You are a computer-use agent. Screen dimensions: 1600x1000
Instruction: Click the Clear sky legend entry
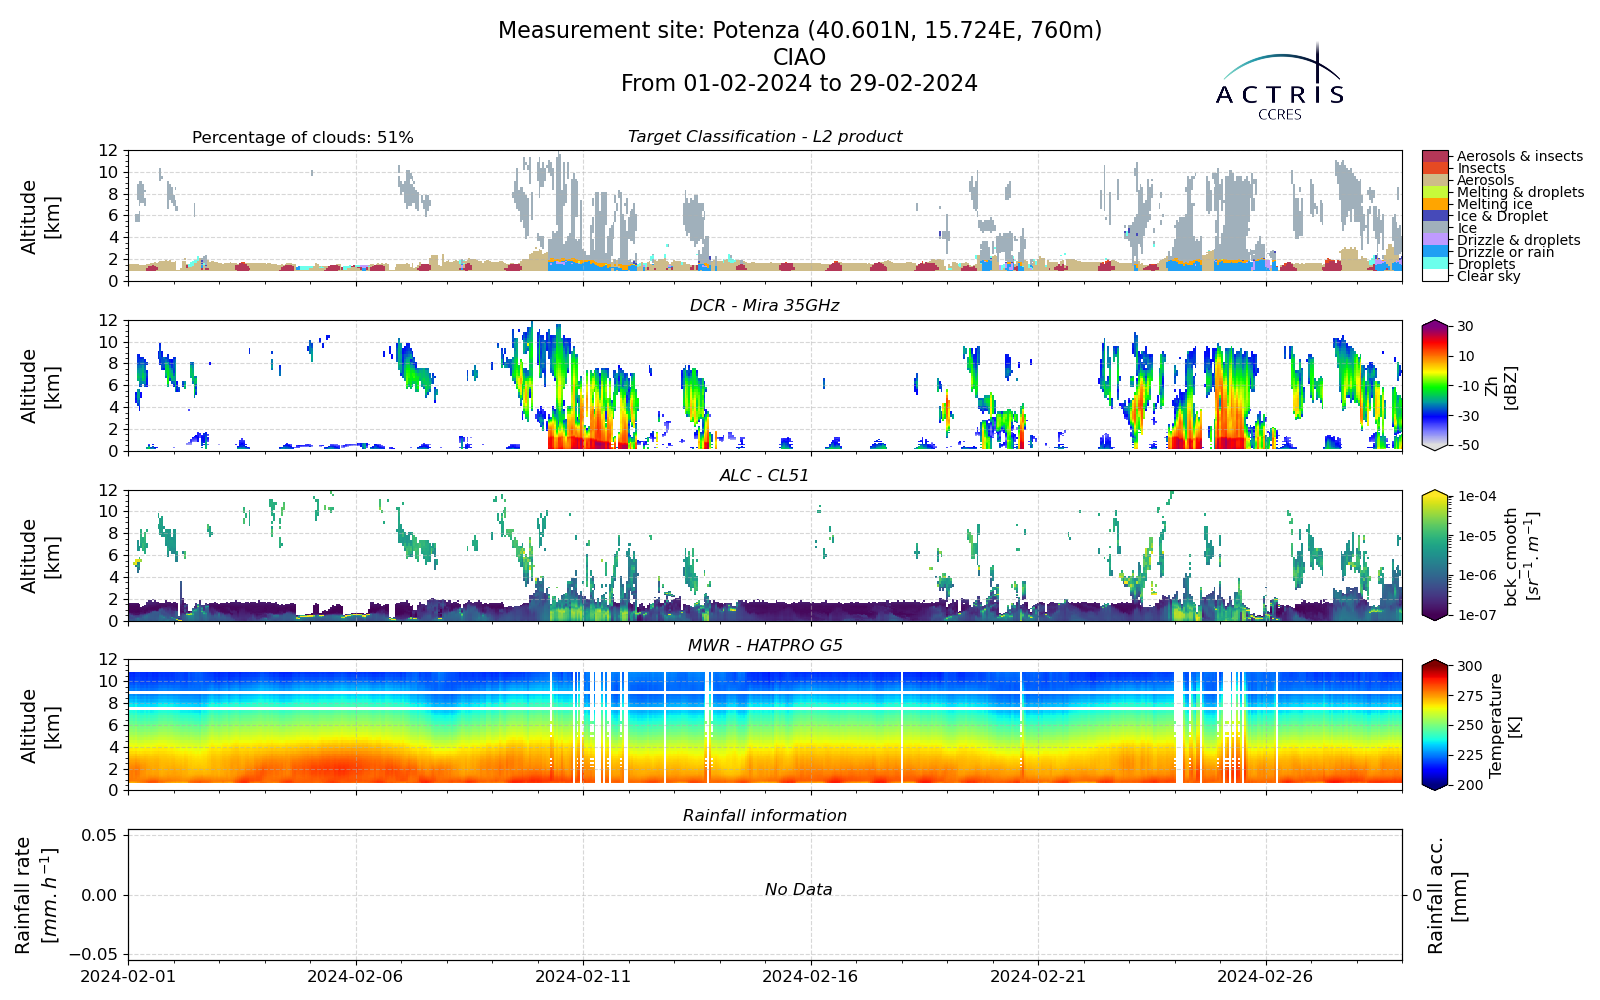[1488, 276]
